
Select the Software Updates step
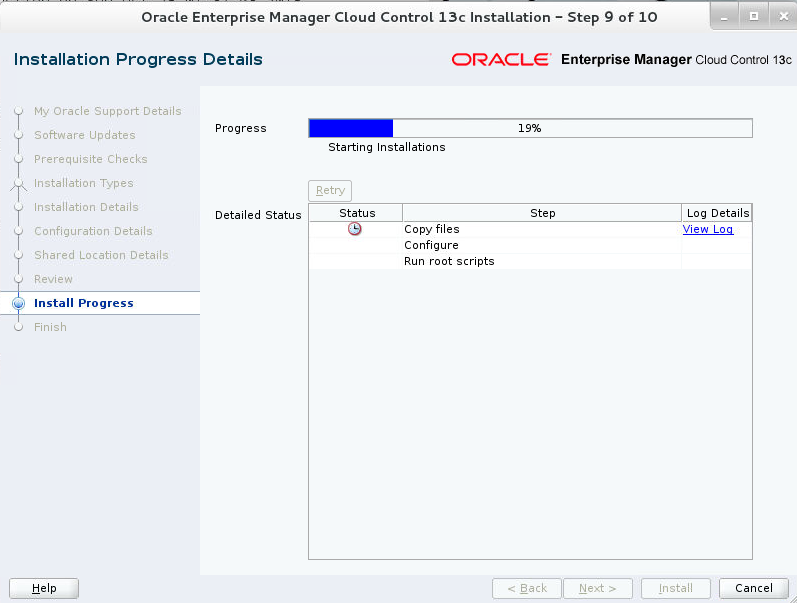84,135
